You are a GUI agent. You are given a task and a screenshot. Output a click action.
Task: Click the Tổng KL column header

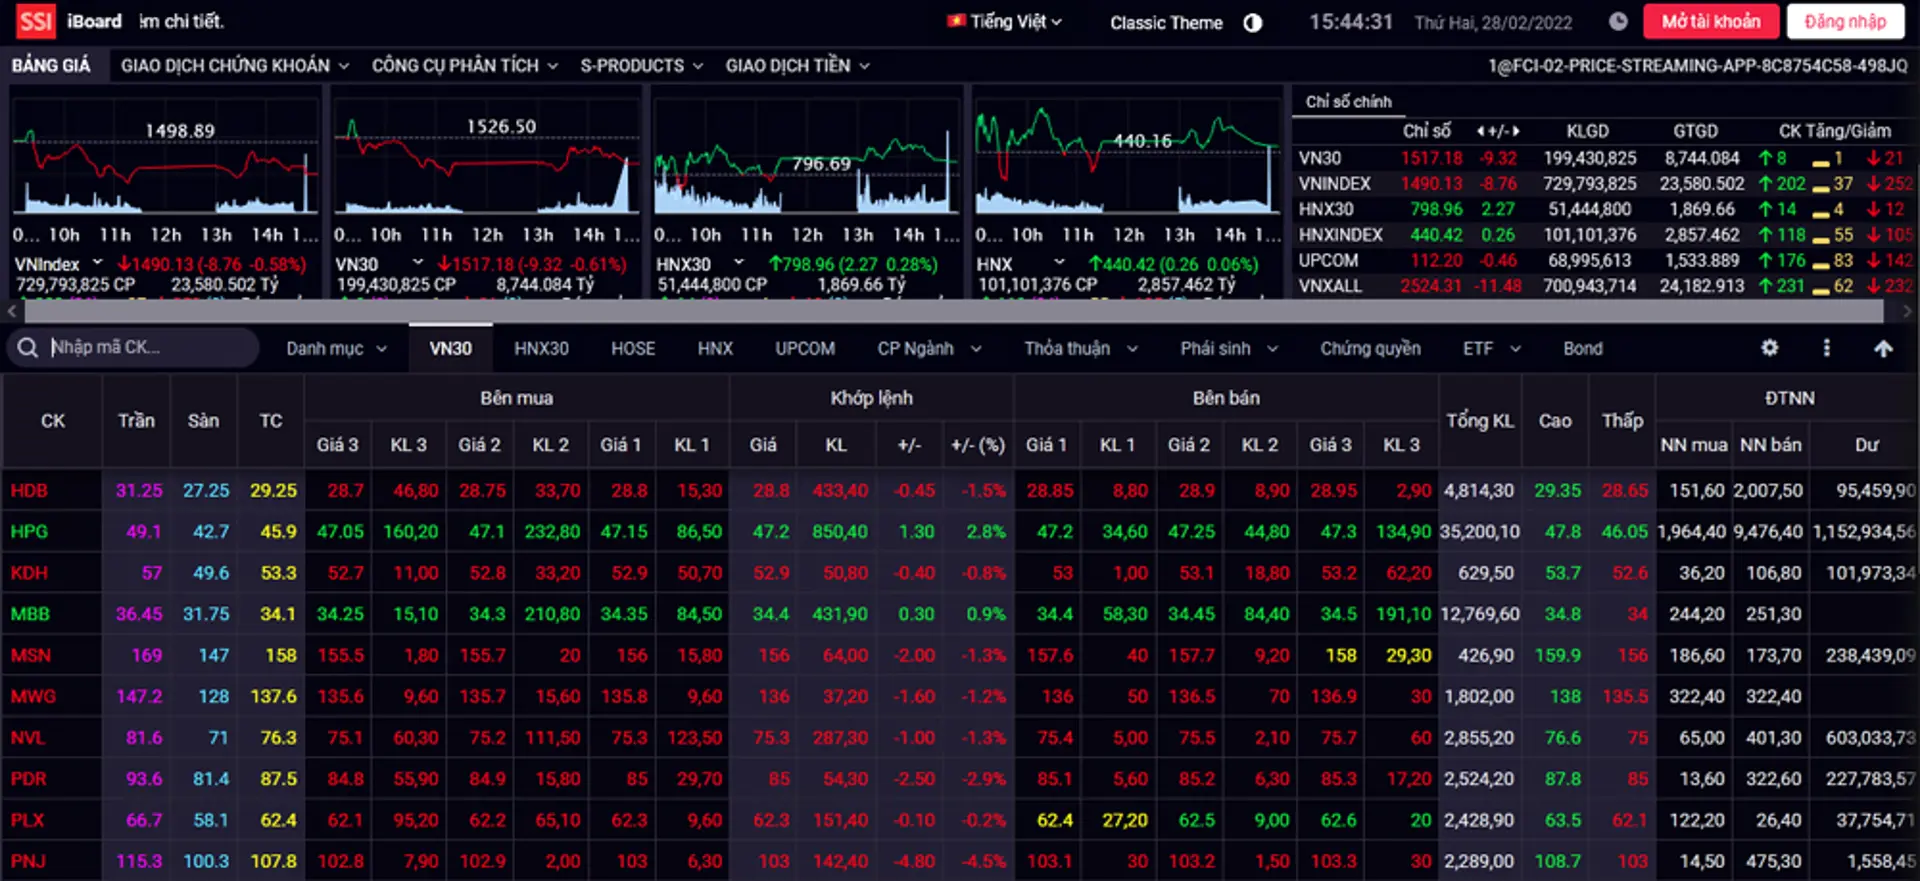coord(1480,421)
